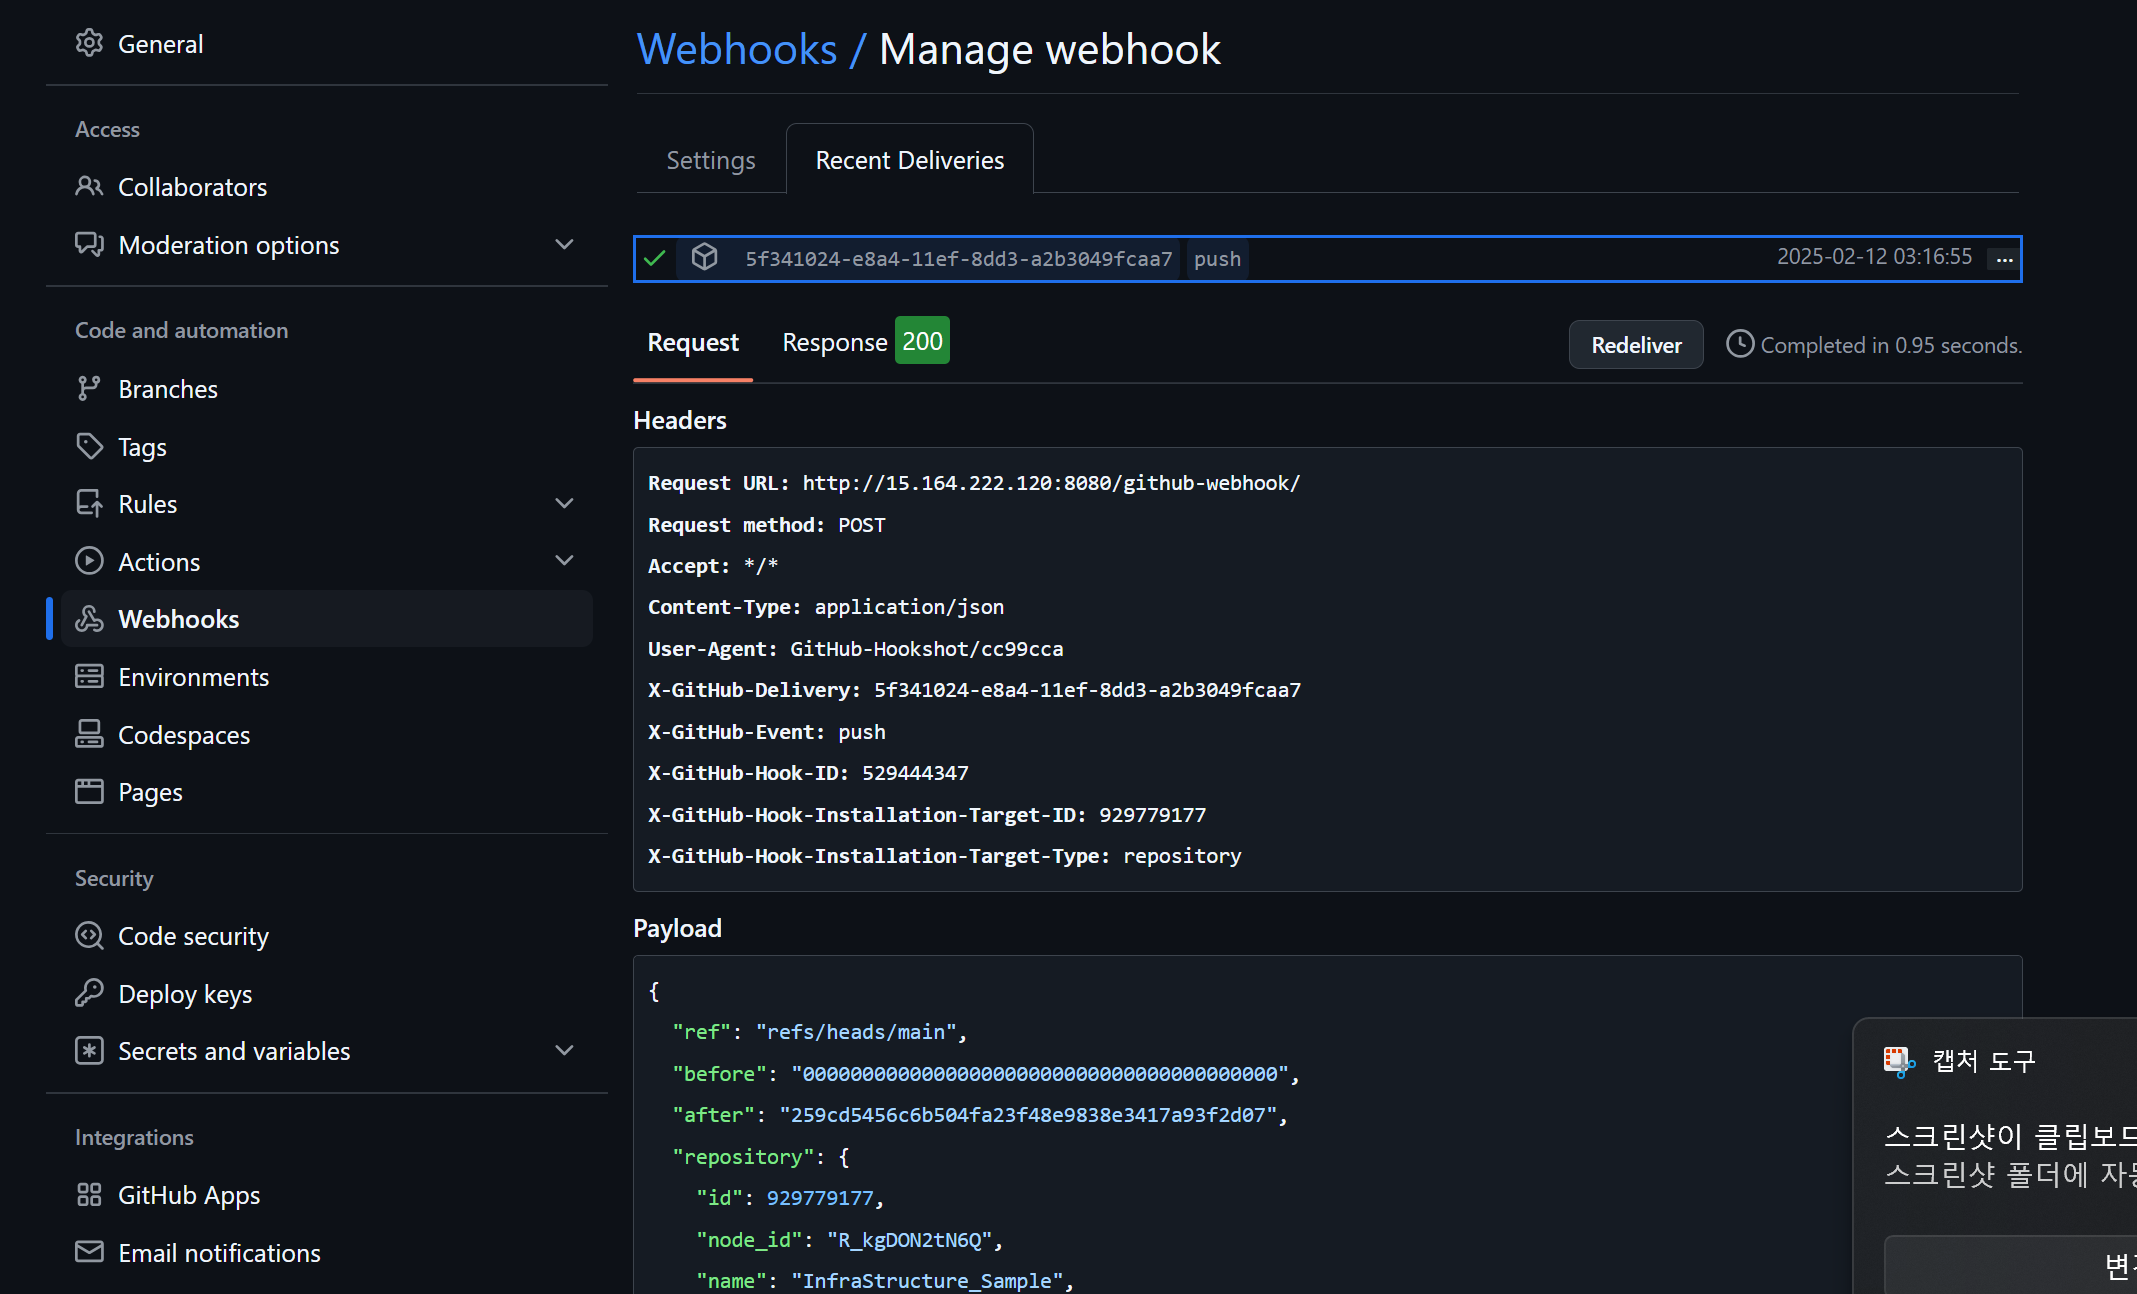
Task: Open delivery ellipsis options menu
Action: click(2004, 259)
